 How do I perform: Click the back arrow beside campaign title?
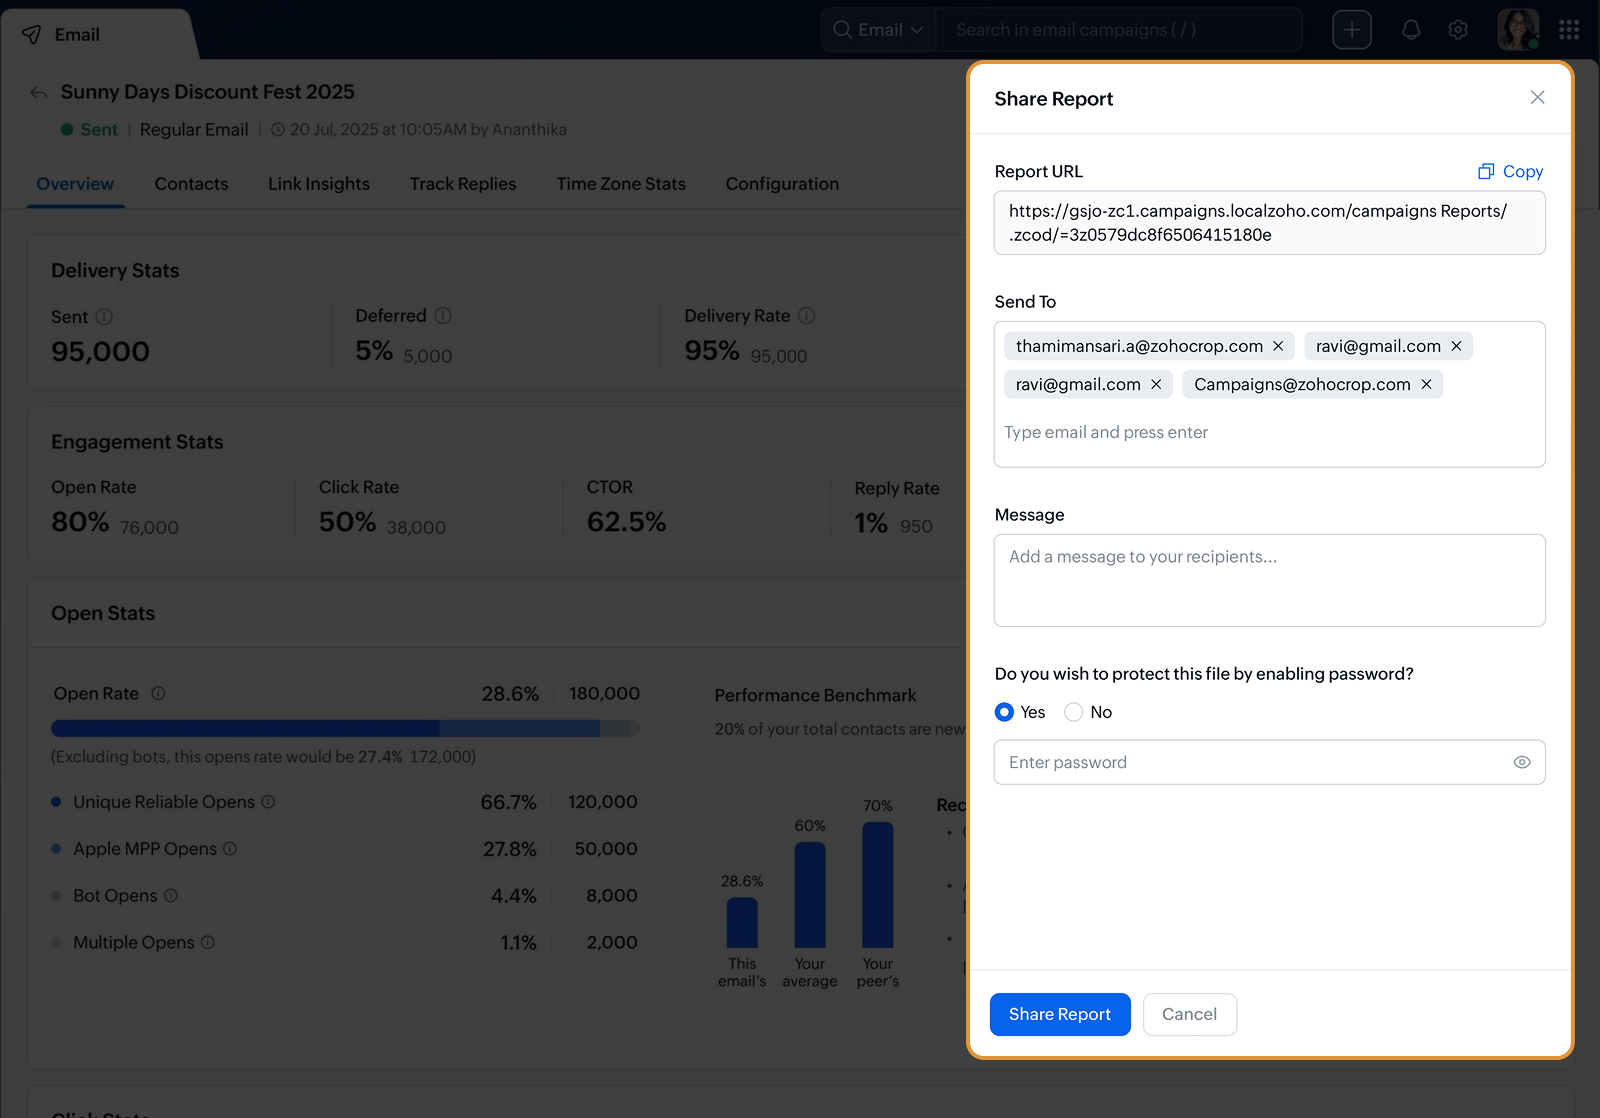point(39,93)
